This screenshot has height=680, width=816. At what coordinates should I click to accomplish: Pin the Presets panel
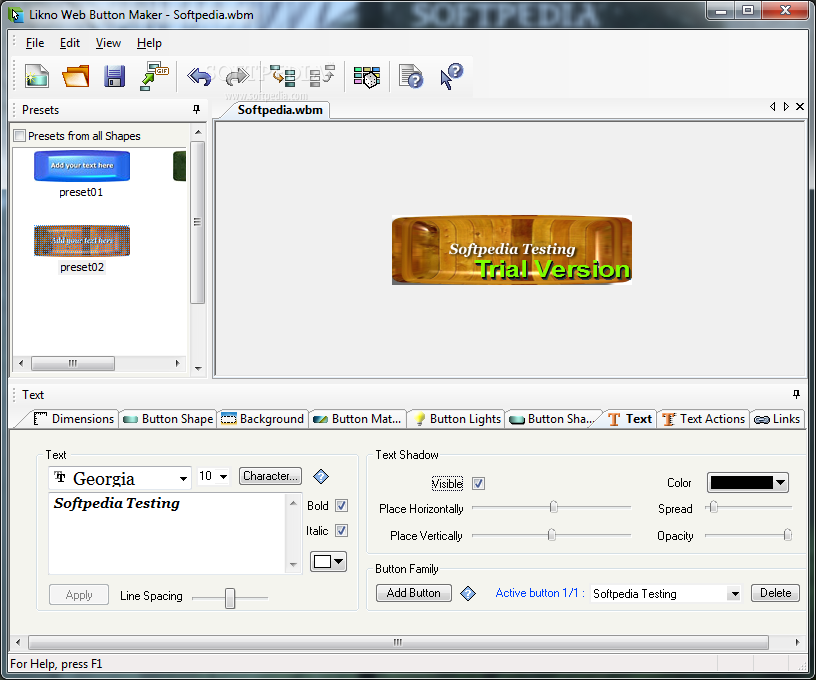(196, 109)
